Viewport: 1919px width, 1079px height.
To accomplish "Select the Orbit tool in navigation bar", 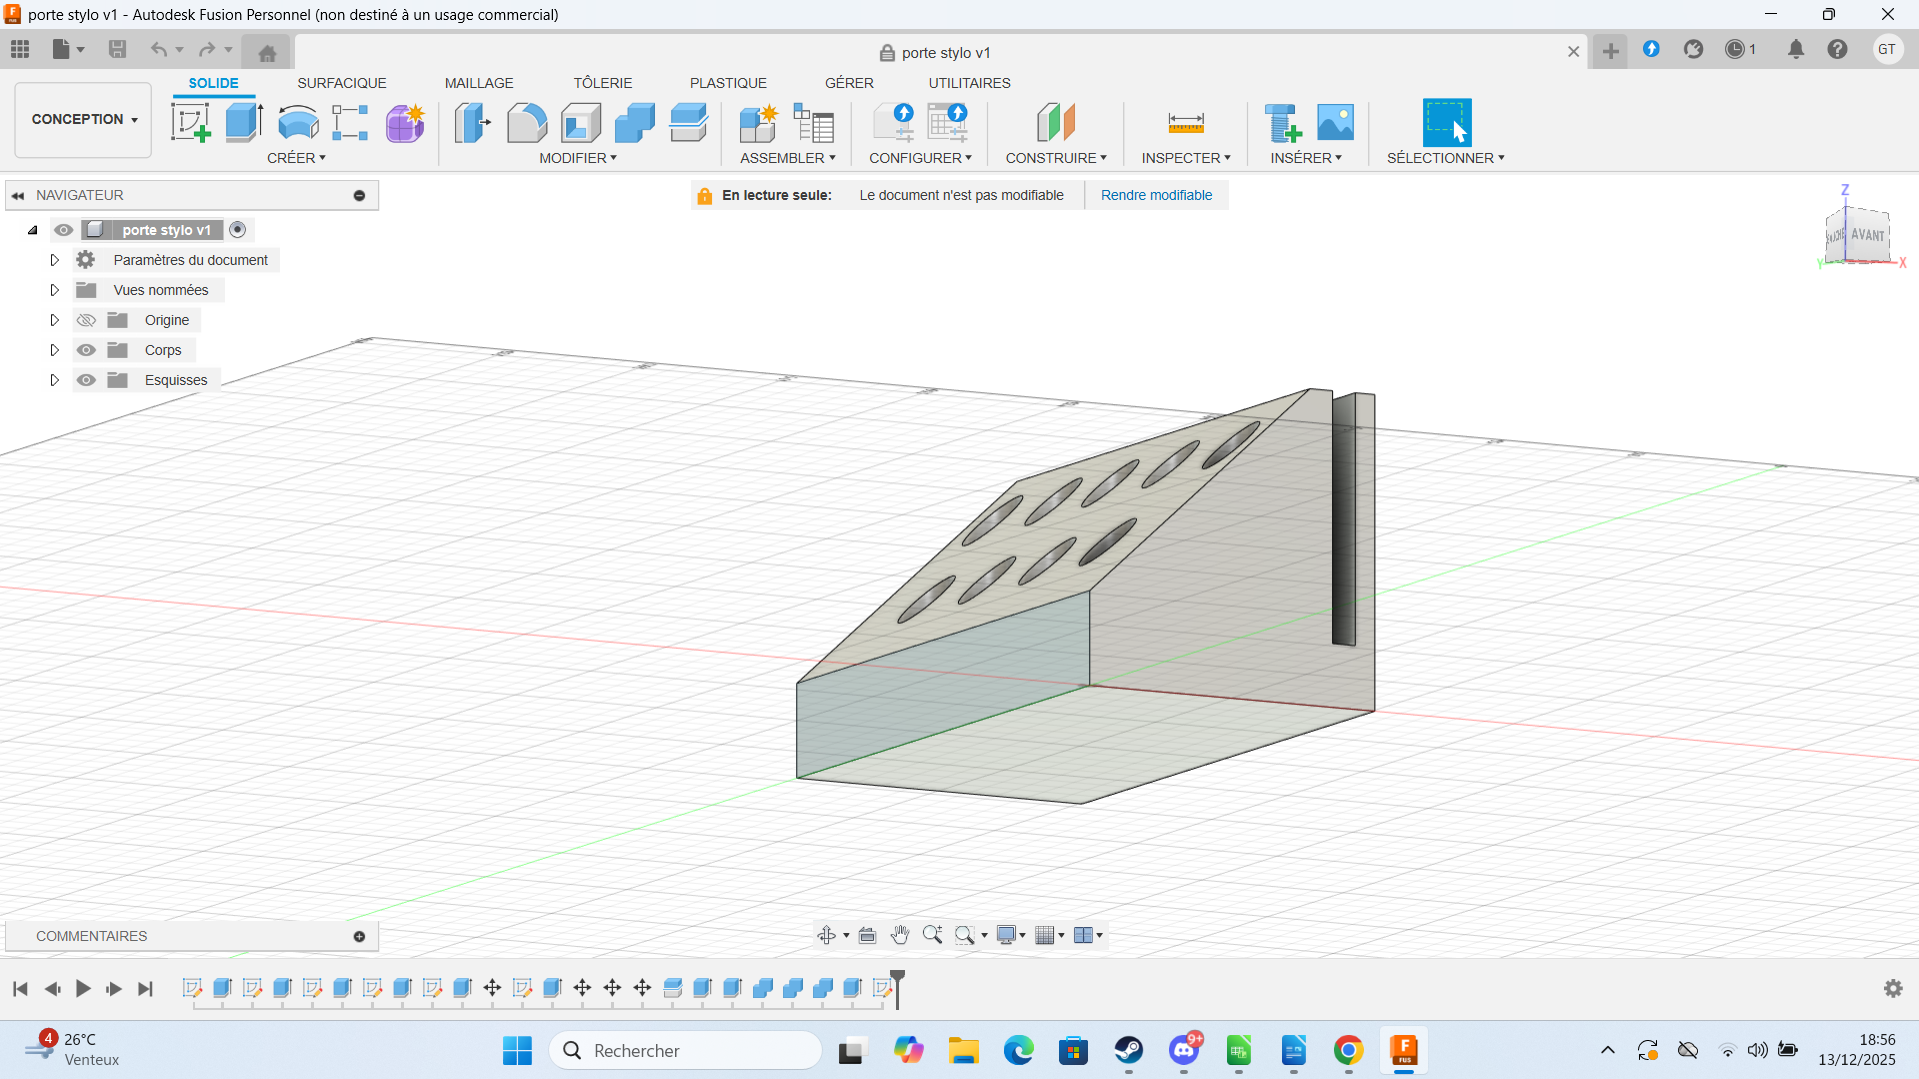I will click(827, 935).
